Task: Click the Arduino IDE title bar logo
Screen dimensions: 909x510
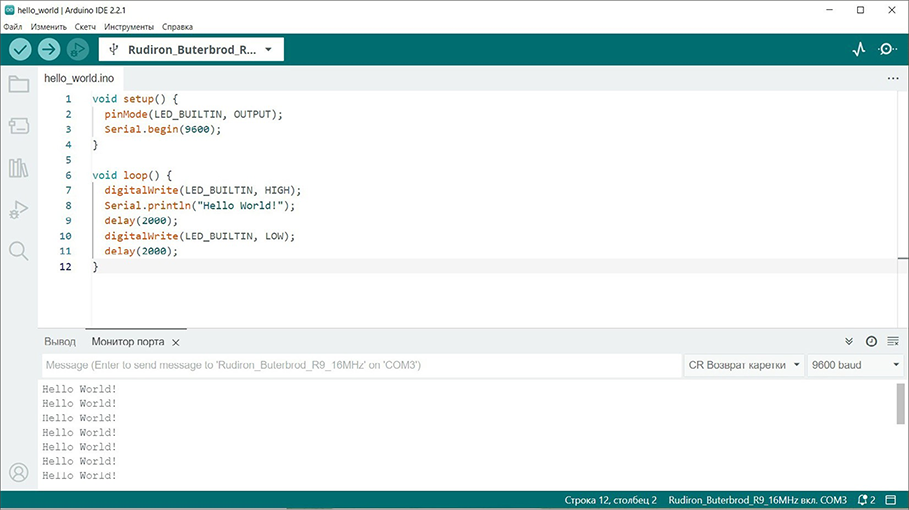Action: (x=9, y=10)
